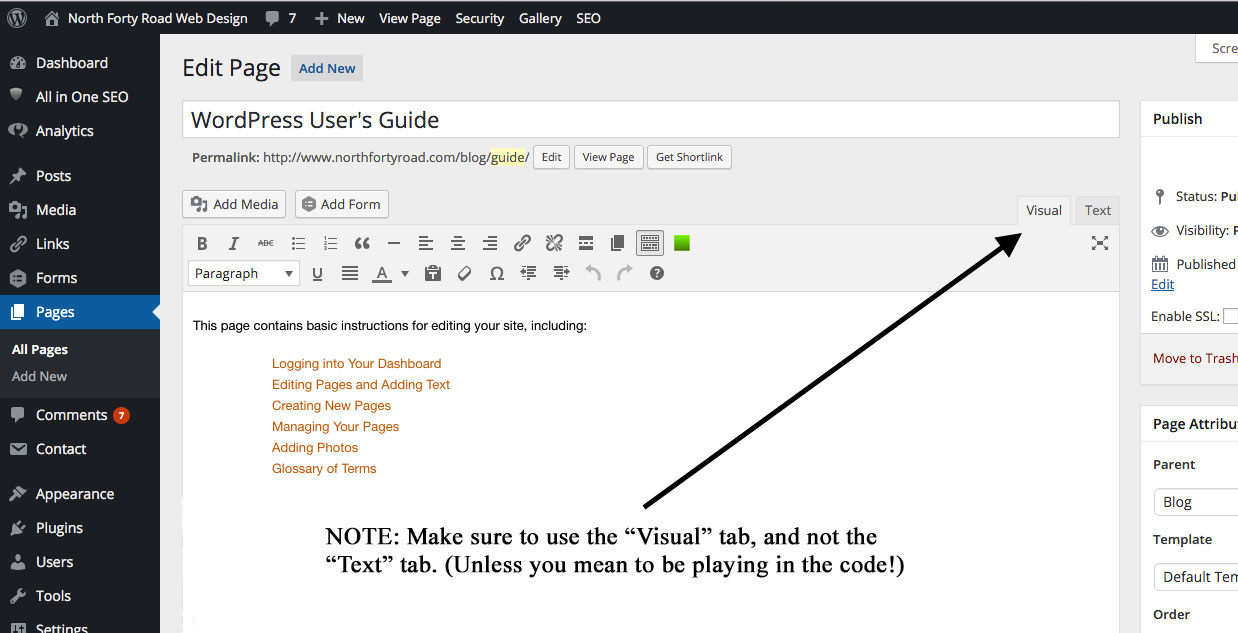Redo the last edit
Screen dimensions: 1238x633
point(625,273)
